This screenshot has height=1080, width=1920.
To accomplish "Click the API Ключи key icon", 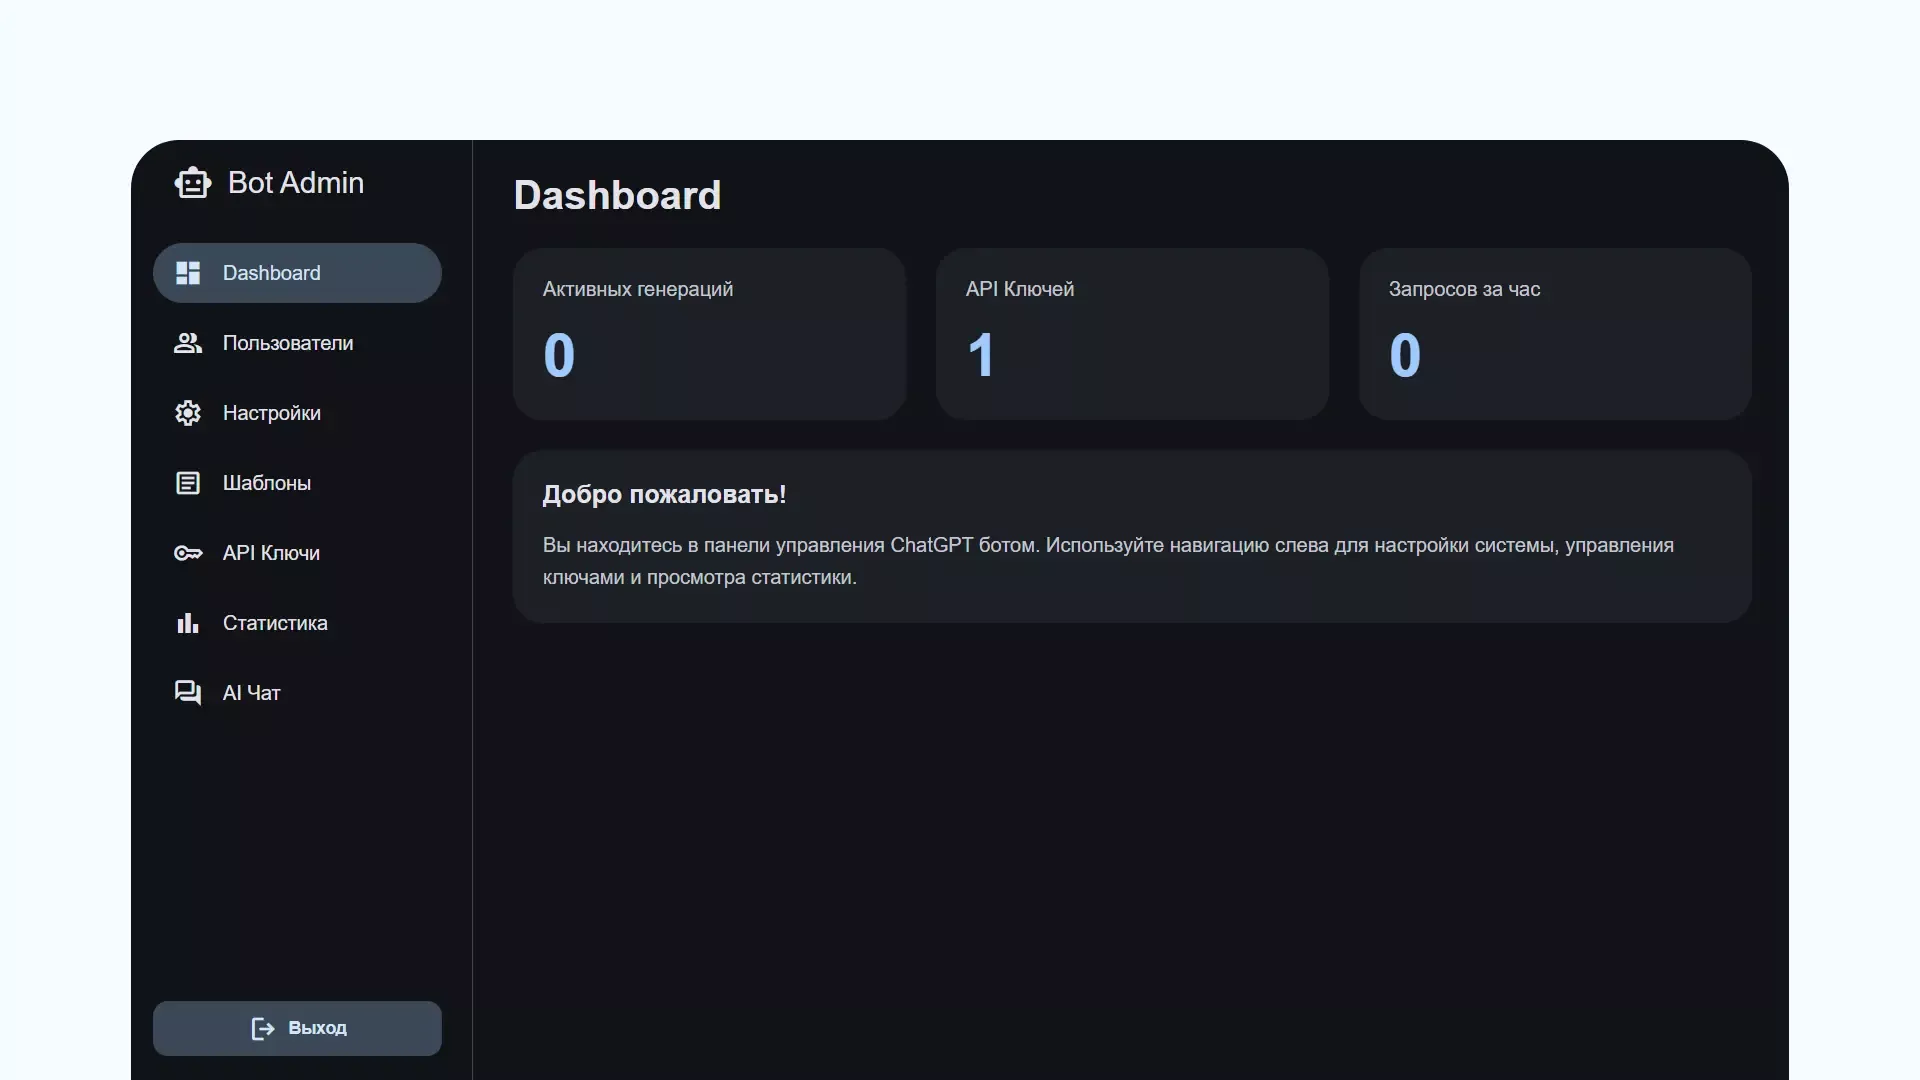I will click(188, 553).
